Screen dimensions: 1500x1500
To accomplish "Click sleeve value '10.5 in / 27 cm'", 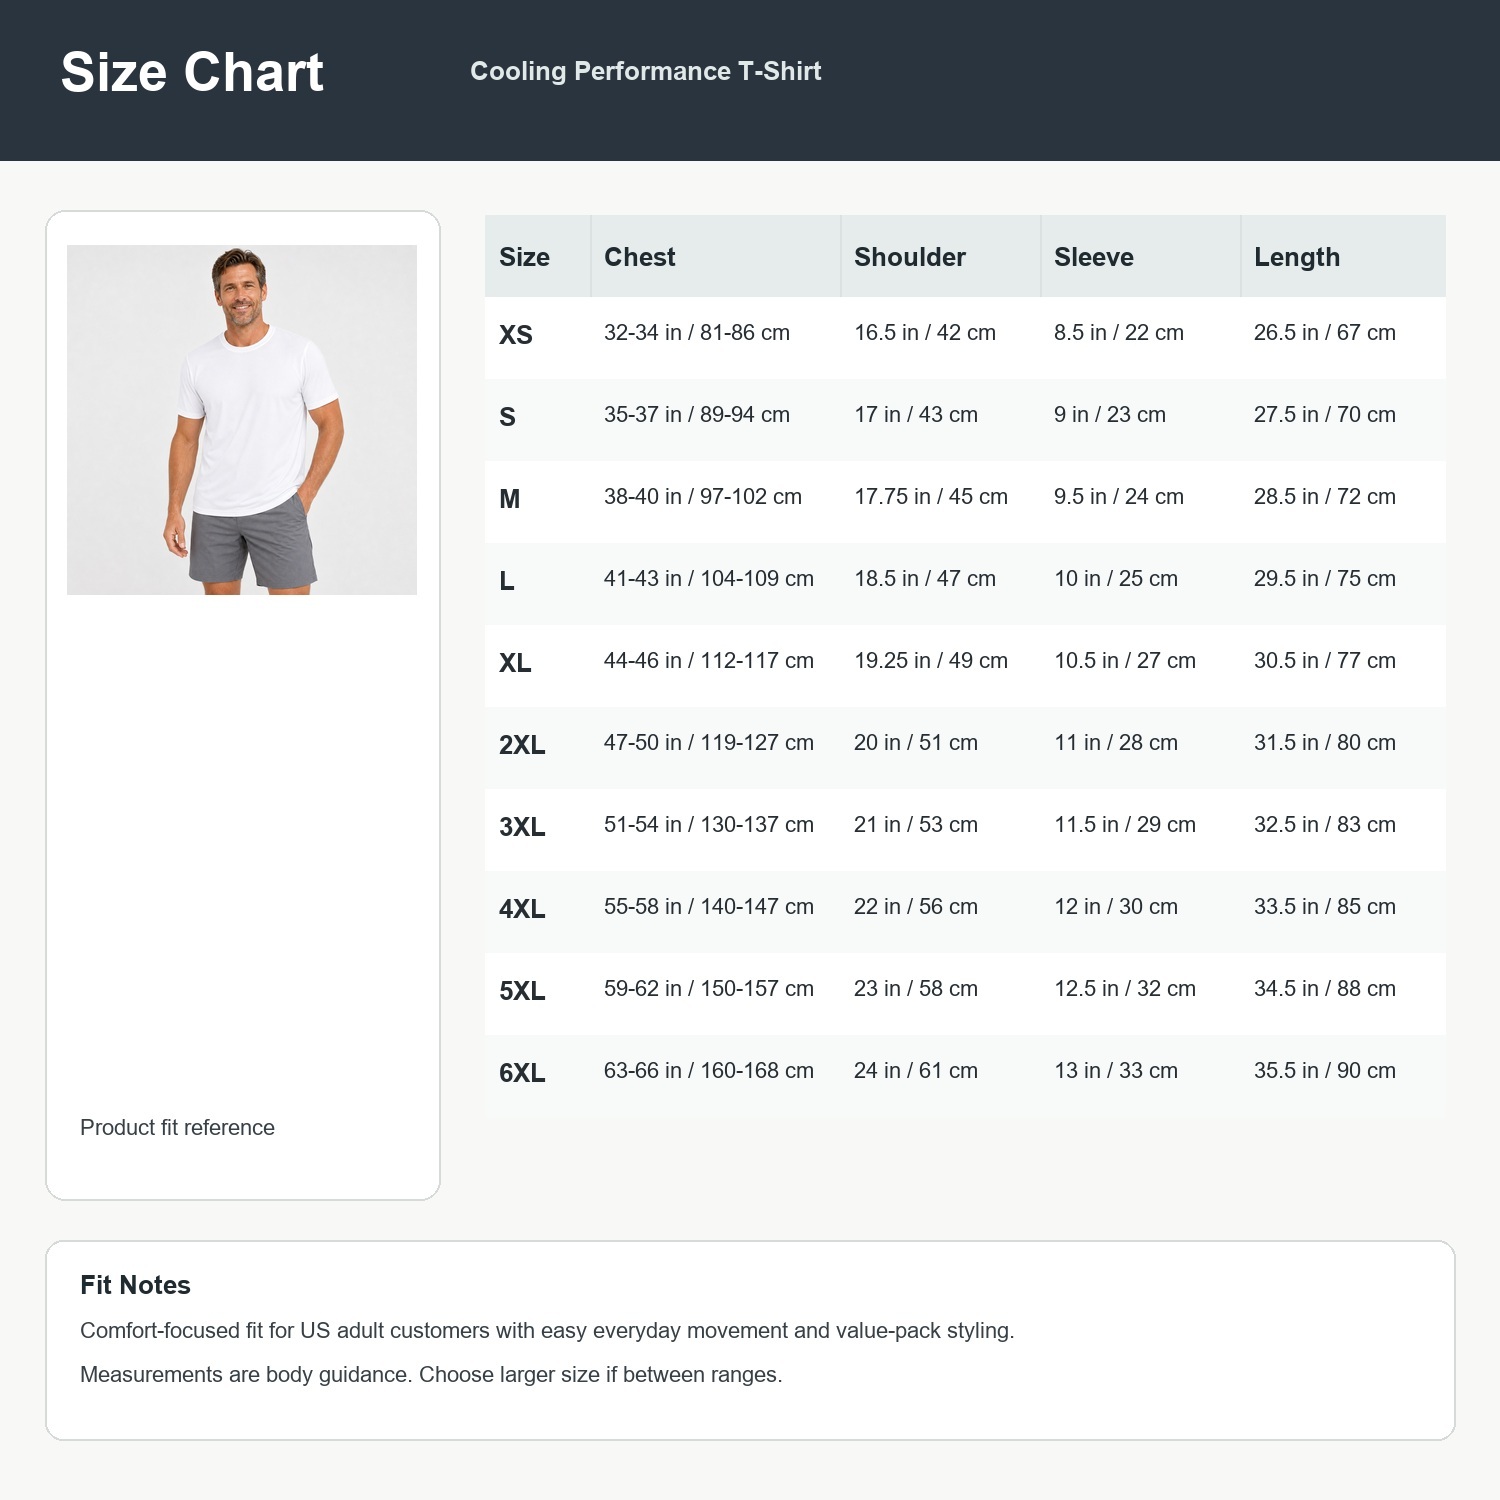I will [1125, 661].
